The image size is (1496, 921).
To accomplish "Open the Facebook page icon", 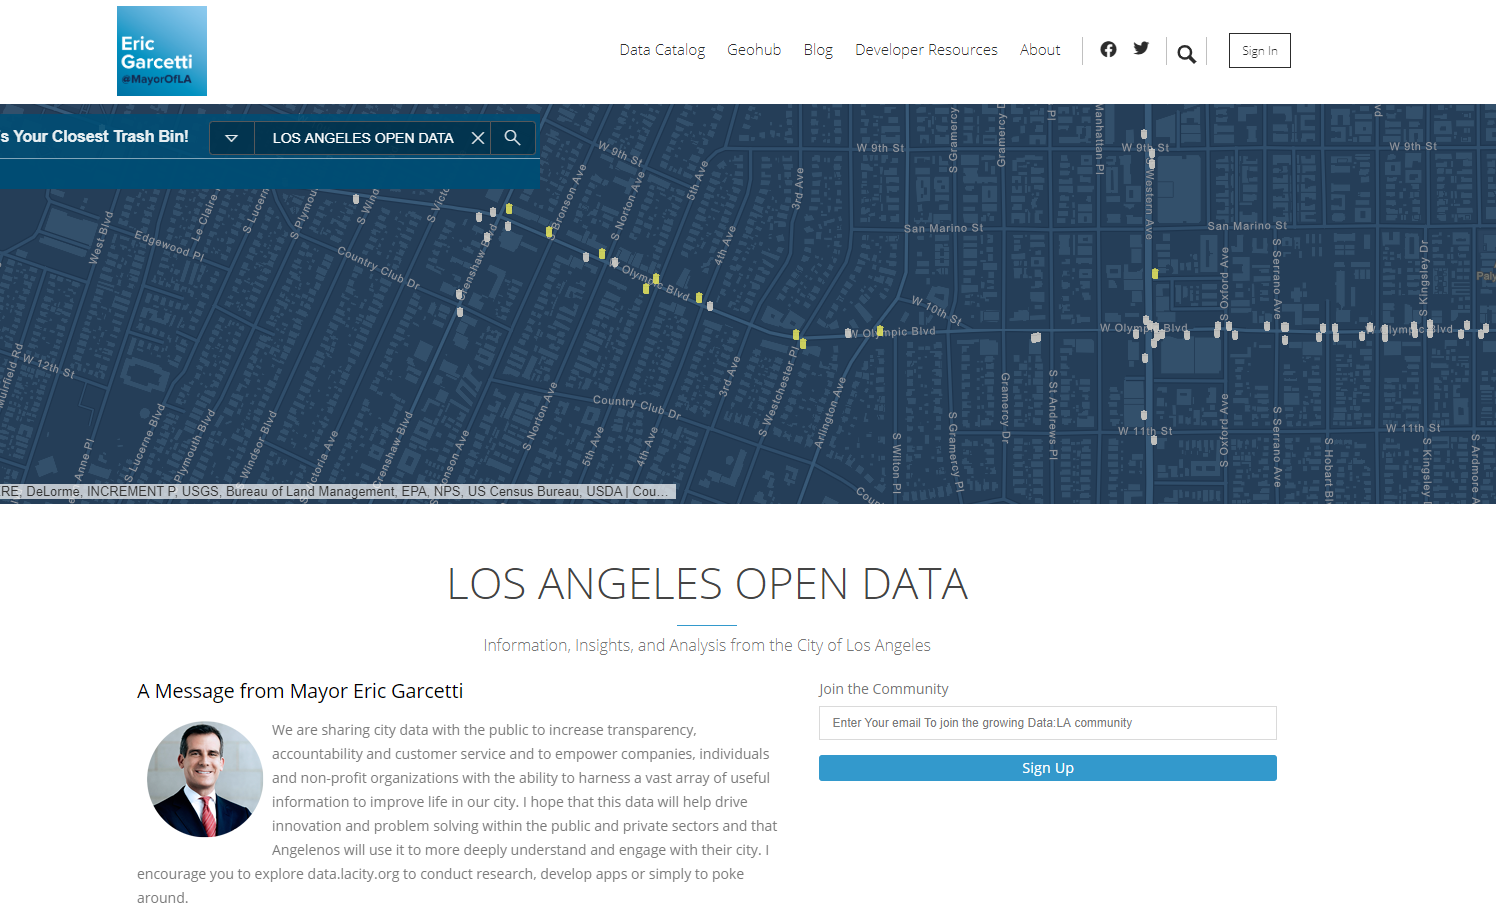I will pos(1108,49).
